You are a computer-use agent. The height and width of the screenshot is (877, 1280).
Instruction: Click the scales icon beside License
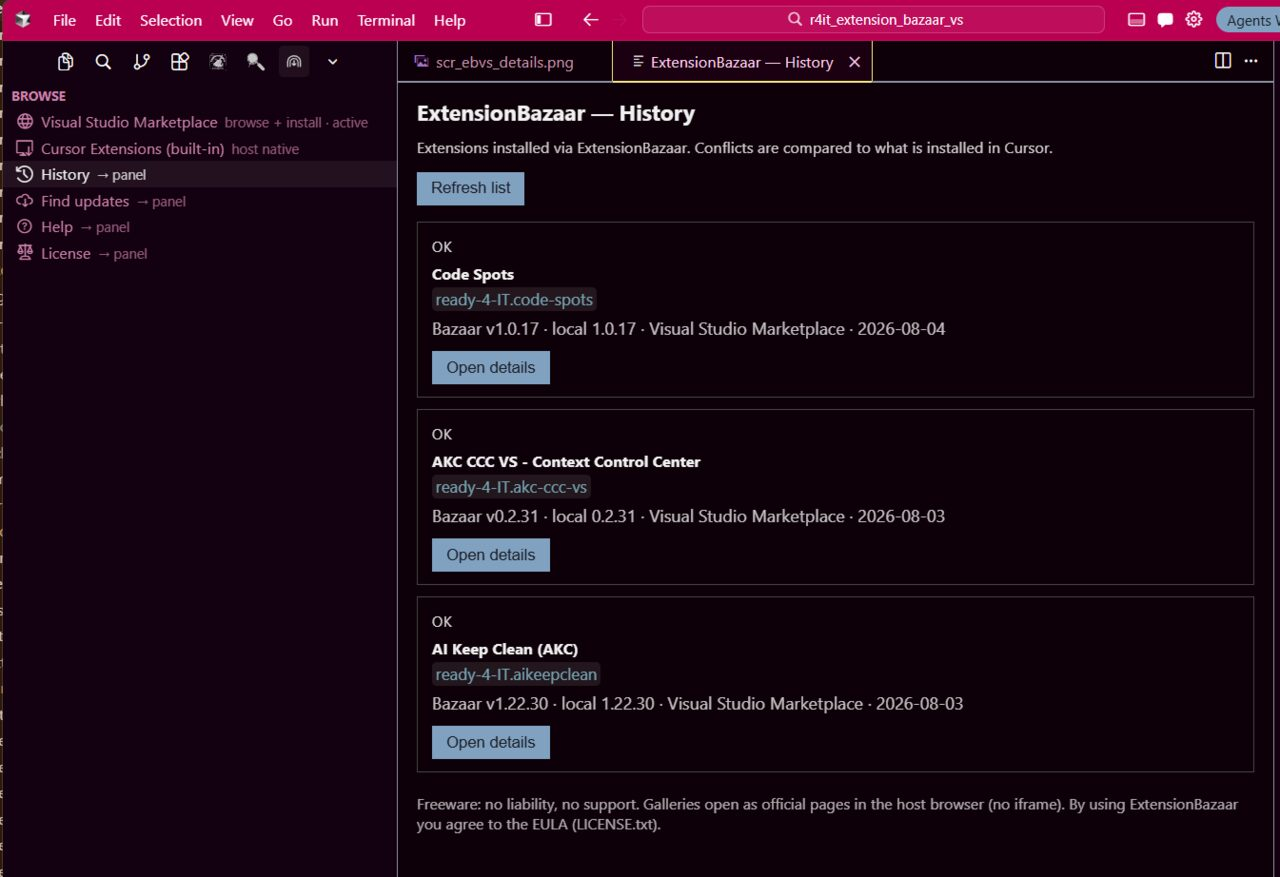click(25, 253)
